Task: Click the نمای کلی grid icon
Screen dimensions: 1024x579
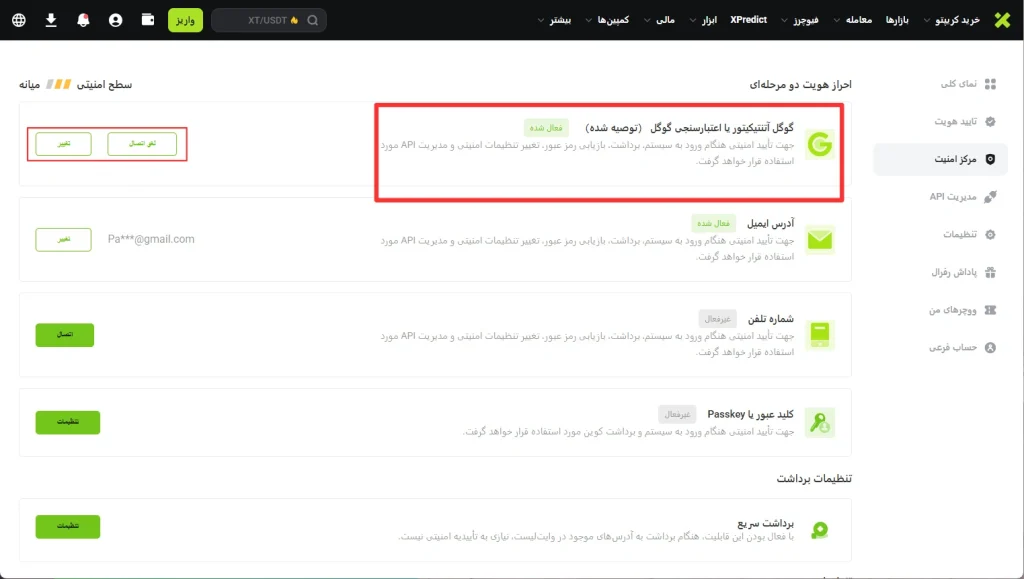Action: pos(990,84)
